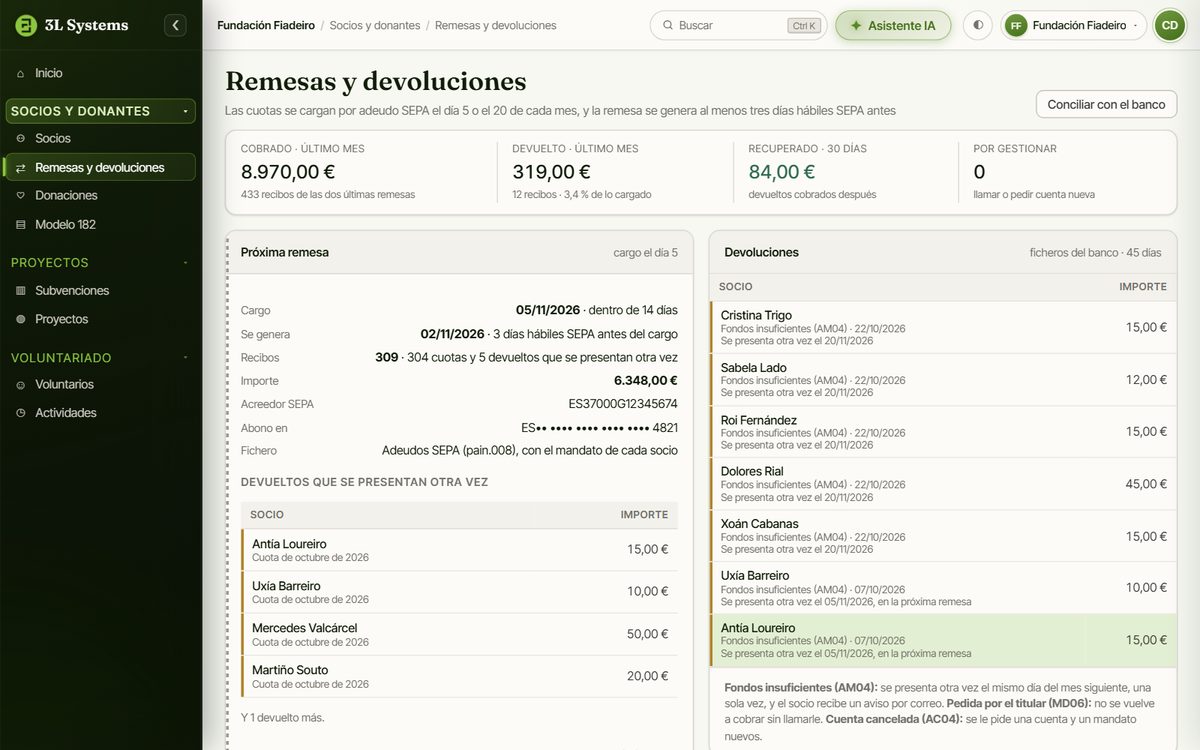
Task: Click the 'ficheros del banco · 45 días' label
Action: click(1095, 253)
